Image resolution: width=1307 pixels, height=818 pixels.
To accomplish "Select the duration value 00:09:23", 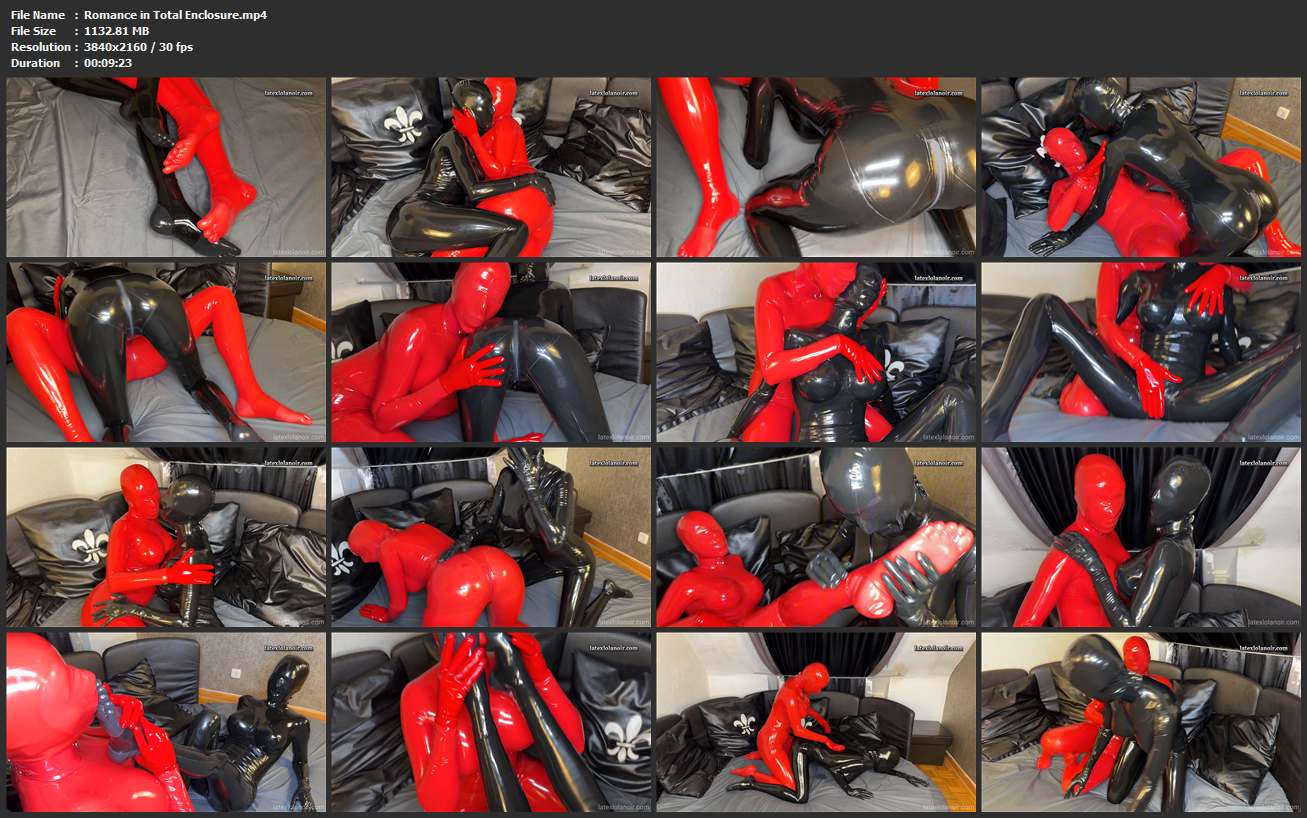I will click(108, 63).
